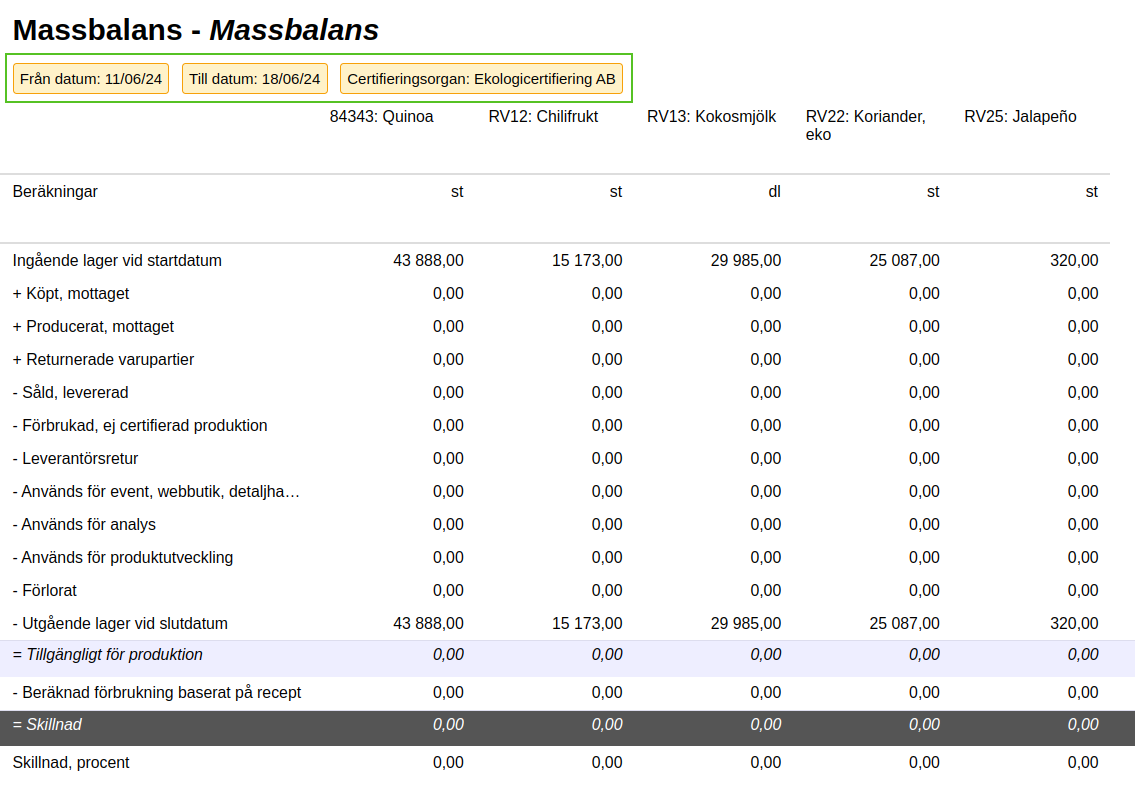This screenshot has height=809, width=1135.
Task: Click the 'RV22: Koriander, eko' column header
Action: [865, 125]
